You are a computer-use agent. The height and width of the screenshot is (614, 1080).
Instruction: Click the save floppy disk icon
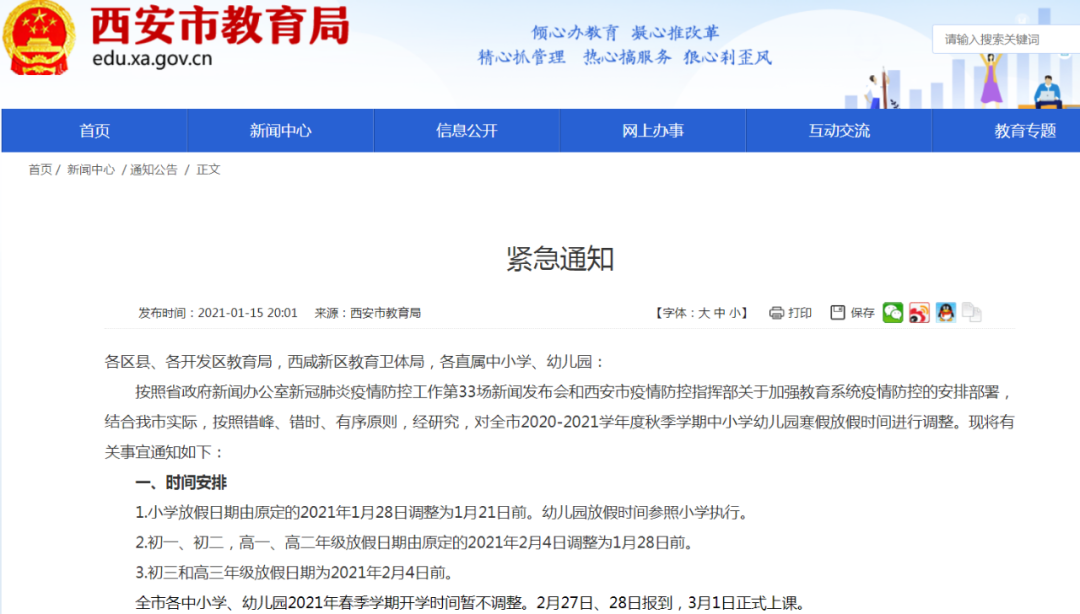pos(838,313)
